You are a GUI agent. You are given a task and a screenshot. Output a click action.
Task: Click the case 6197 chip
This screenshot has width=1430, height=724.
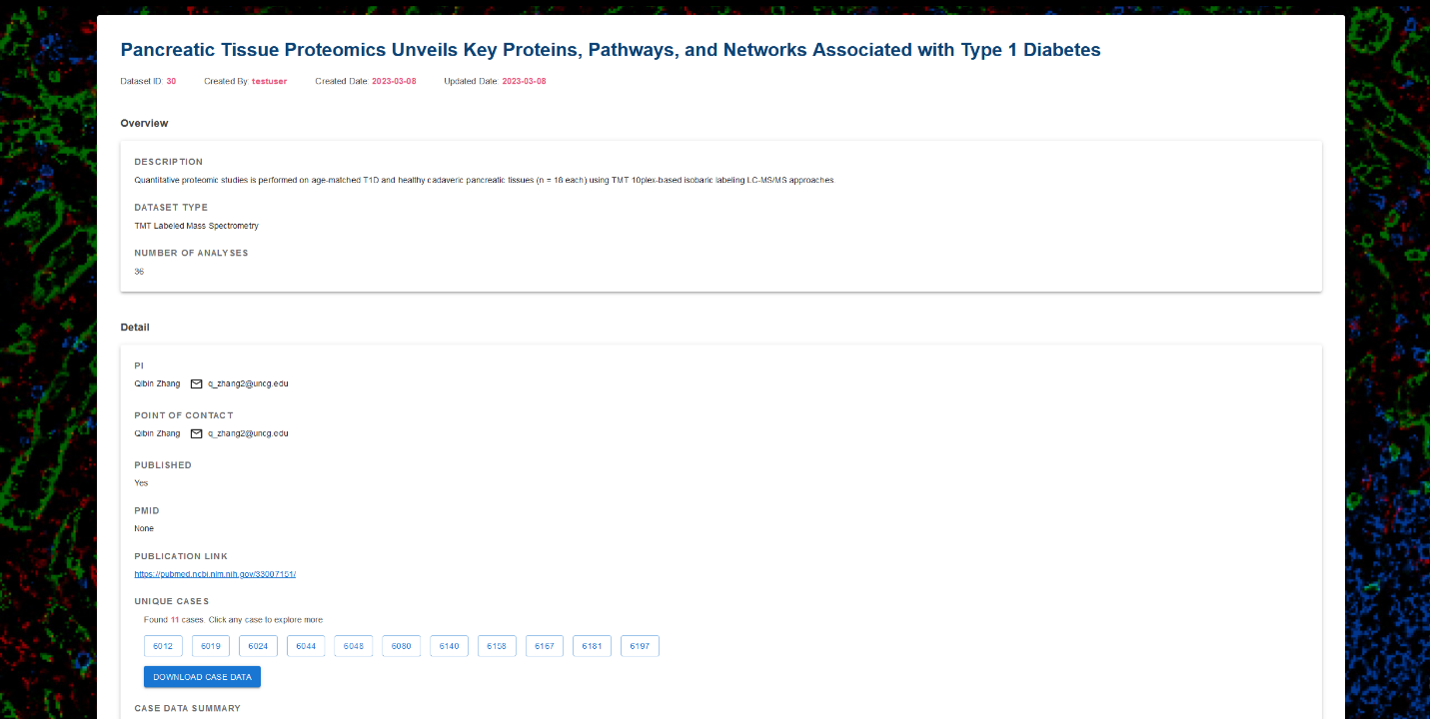click(x=640, y=646)
